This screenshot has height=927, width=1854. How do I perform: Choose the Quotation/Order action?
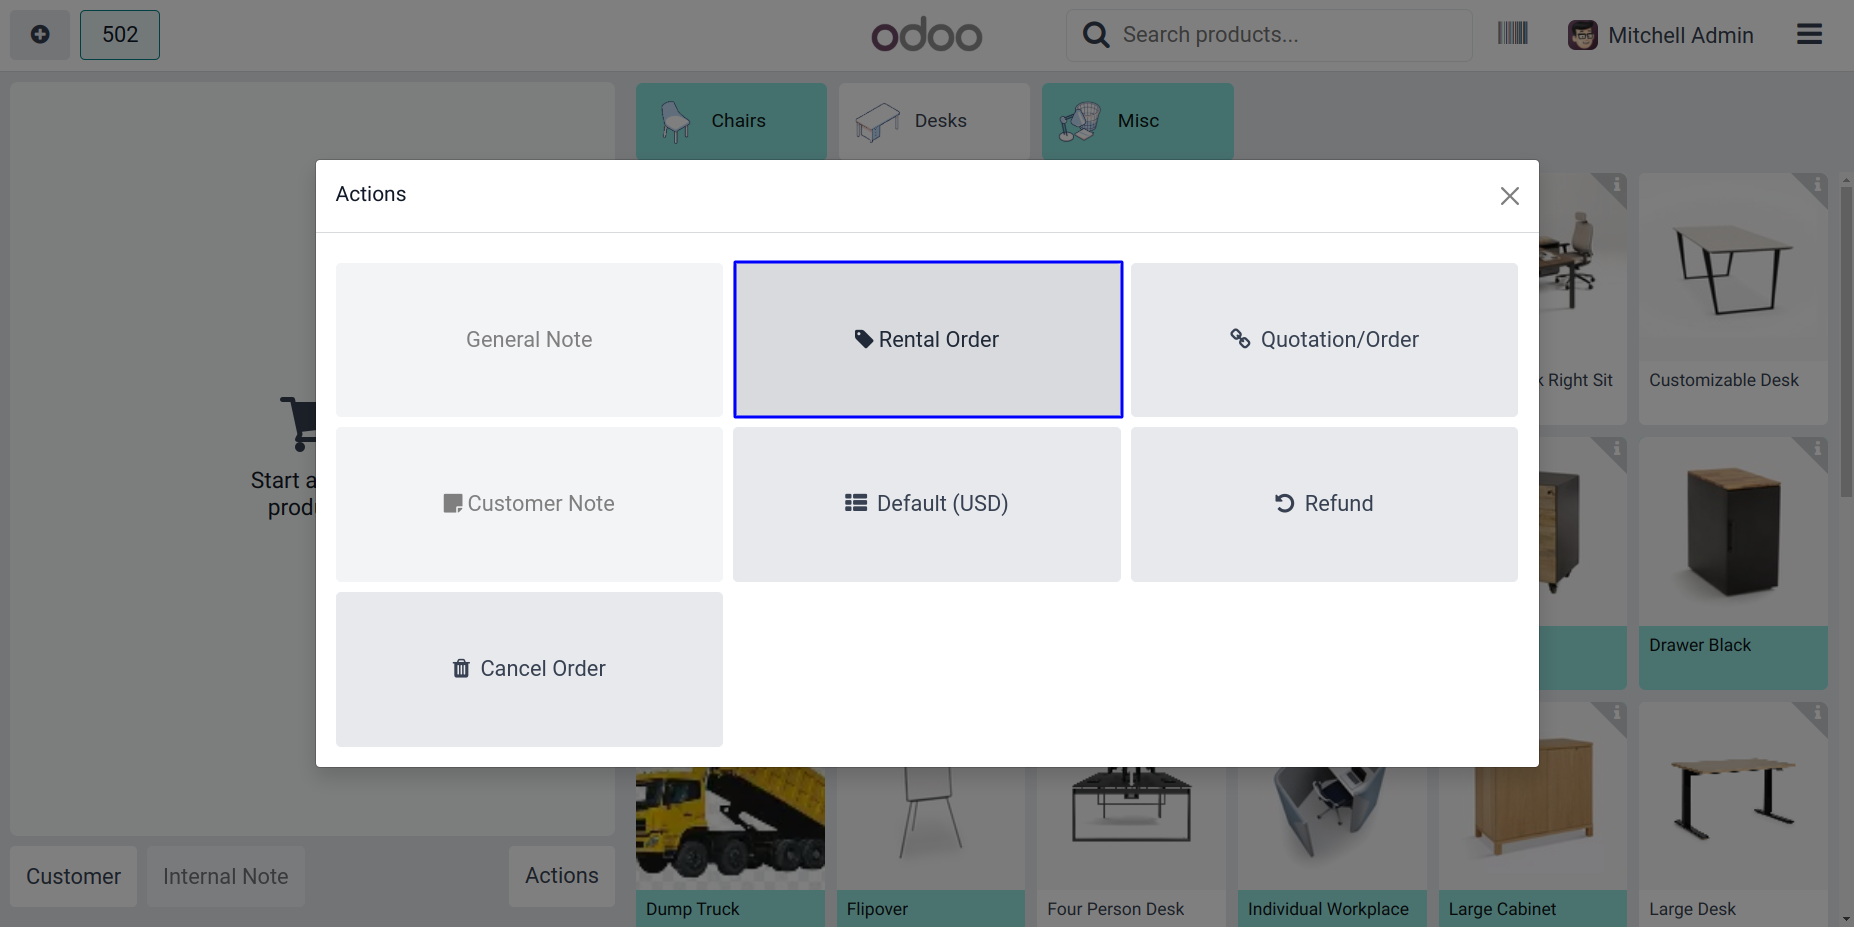click(1324, 340)
